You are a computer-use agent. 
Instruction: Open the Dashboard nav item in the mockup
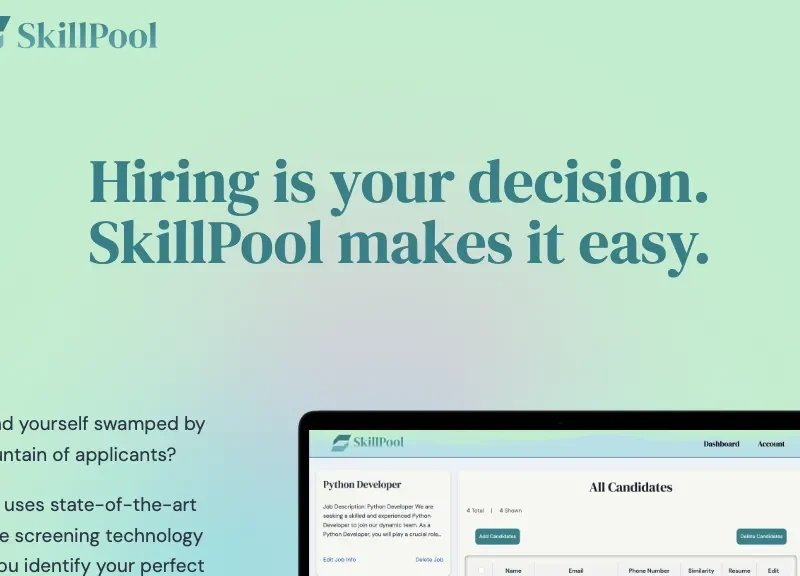coord(721,444)
